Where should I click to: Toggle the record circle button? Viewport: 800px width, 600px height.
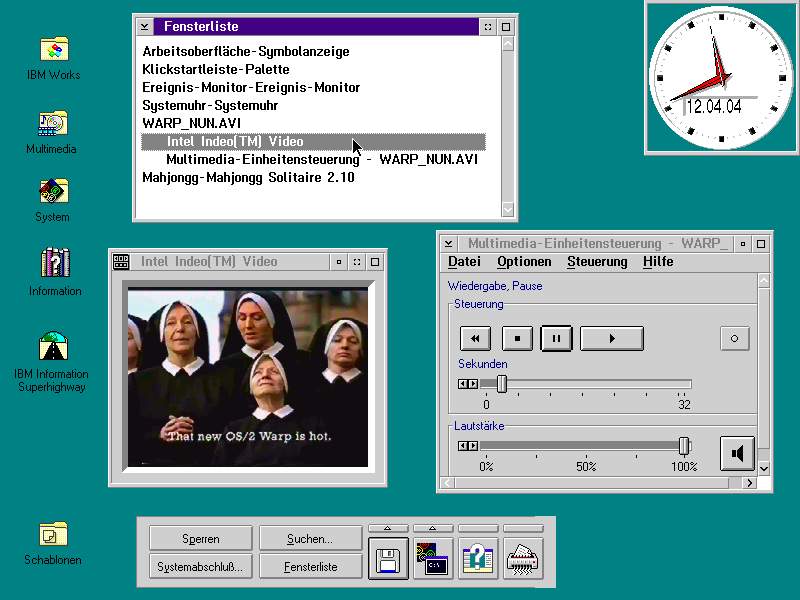tap(735, 338)
